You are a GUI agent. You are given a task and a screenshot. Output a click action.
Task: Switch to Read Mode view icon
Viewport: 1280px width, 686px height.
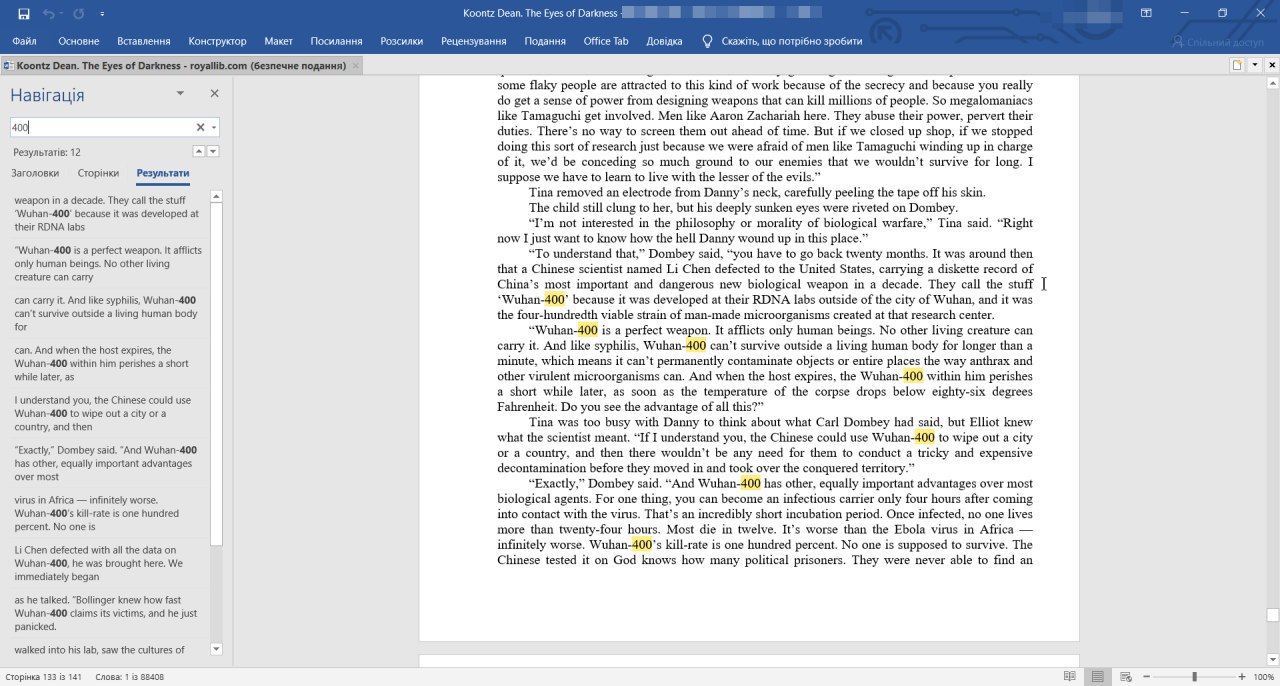[1070, 677]
